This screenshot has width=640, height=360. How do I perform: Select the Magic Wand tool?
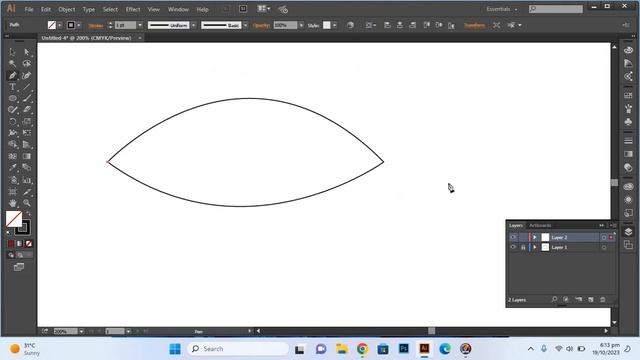point(12,63)
